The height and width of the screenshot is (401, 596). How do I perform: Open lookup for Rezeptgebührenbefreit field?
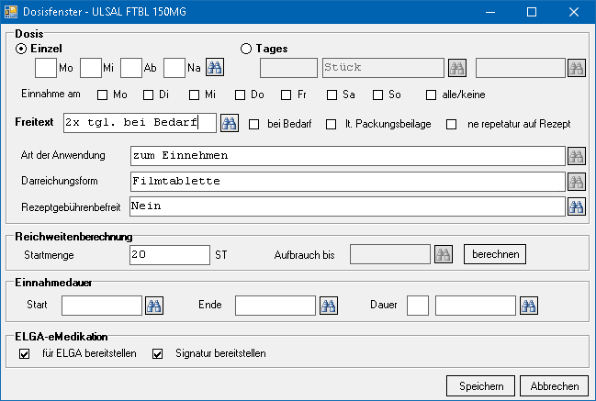pos(576,207)
